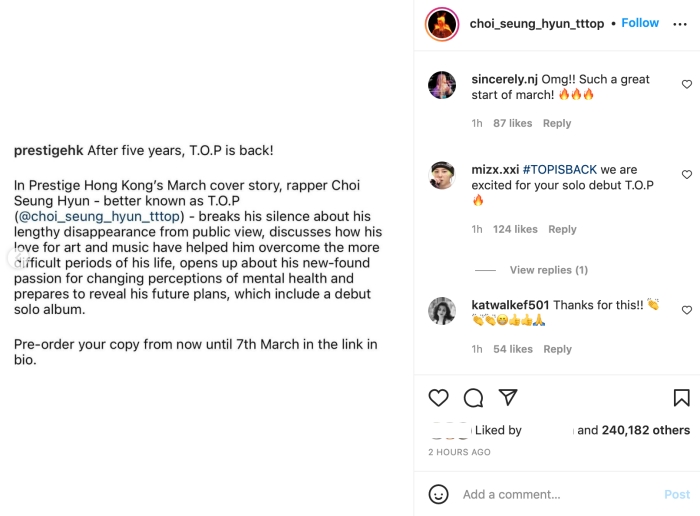Click the share paper plane icon
This screenshot has height=516, width=700.
[x=508, y=398]
